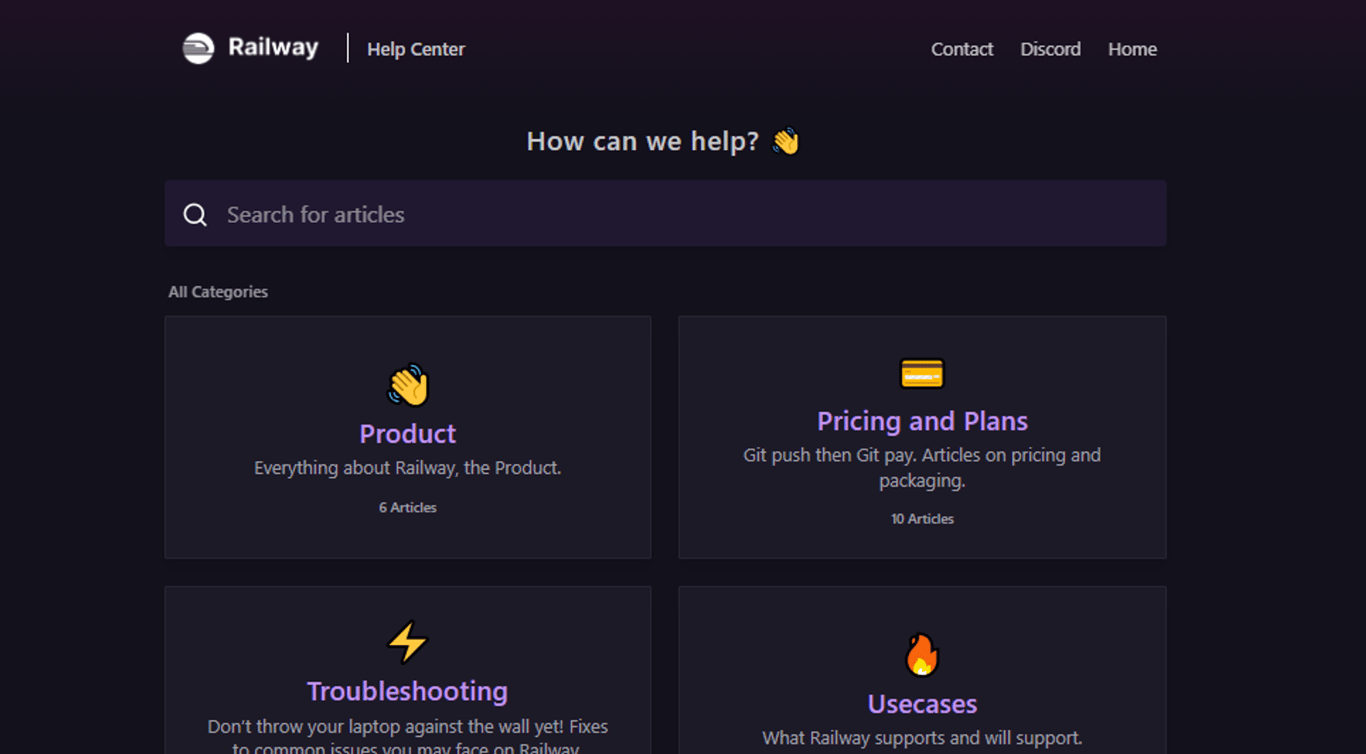Click the "6 Articles" count text
The width and height of the screenshot is (1366, 754).
click(x=408, y=507)
